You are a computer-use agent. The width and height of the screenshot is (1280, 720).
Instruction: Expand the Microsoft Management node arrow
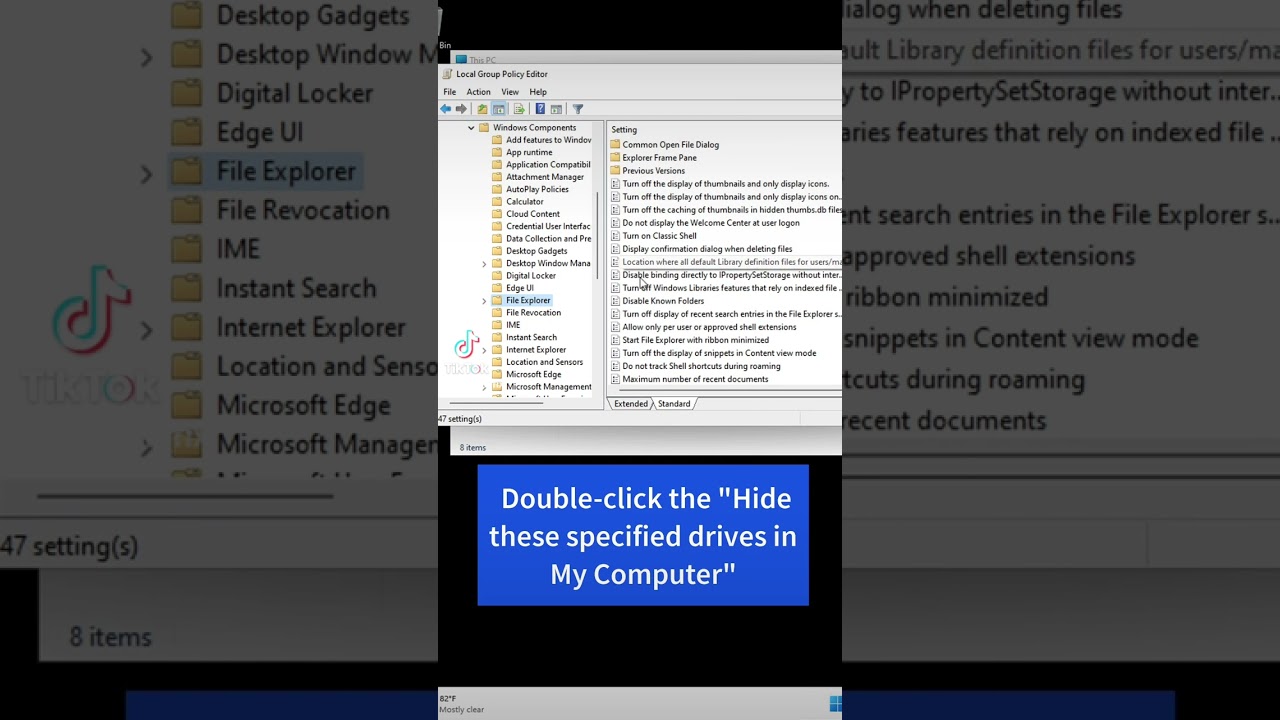tap(484, 387)
